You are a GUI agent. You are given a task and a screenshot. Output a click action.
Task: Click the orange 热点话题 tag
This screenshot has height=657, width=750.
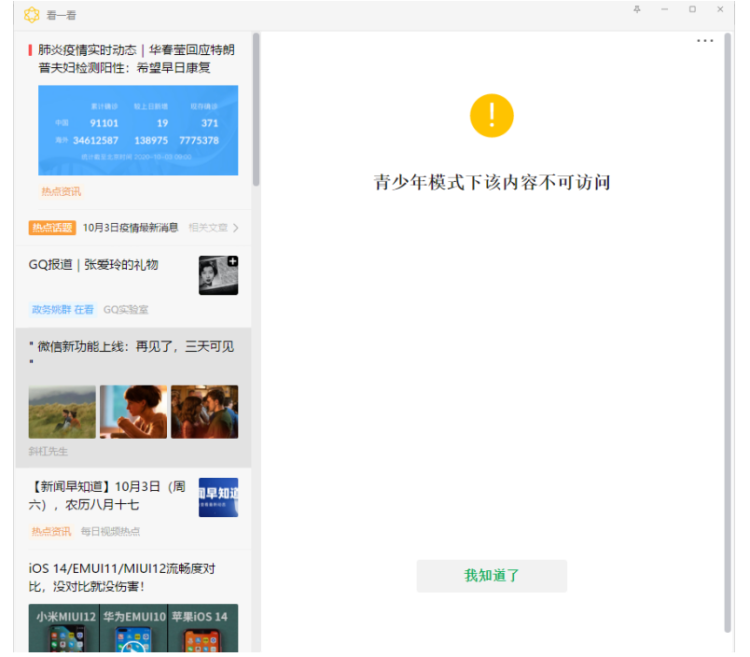[52, 228]
